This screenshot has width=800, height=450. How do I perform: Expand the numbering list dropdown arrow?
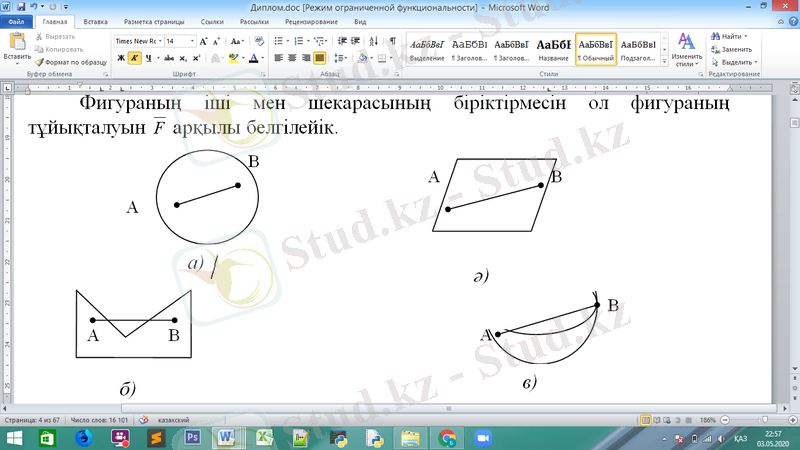(x=308, y=41)
